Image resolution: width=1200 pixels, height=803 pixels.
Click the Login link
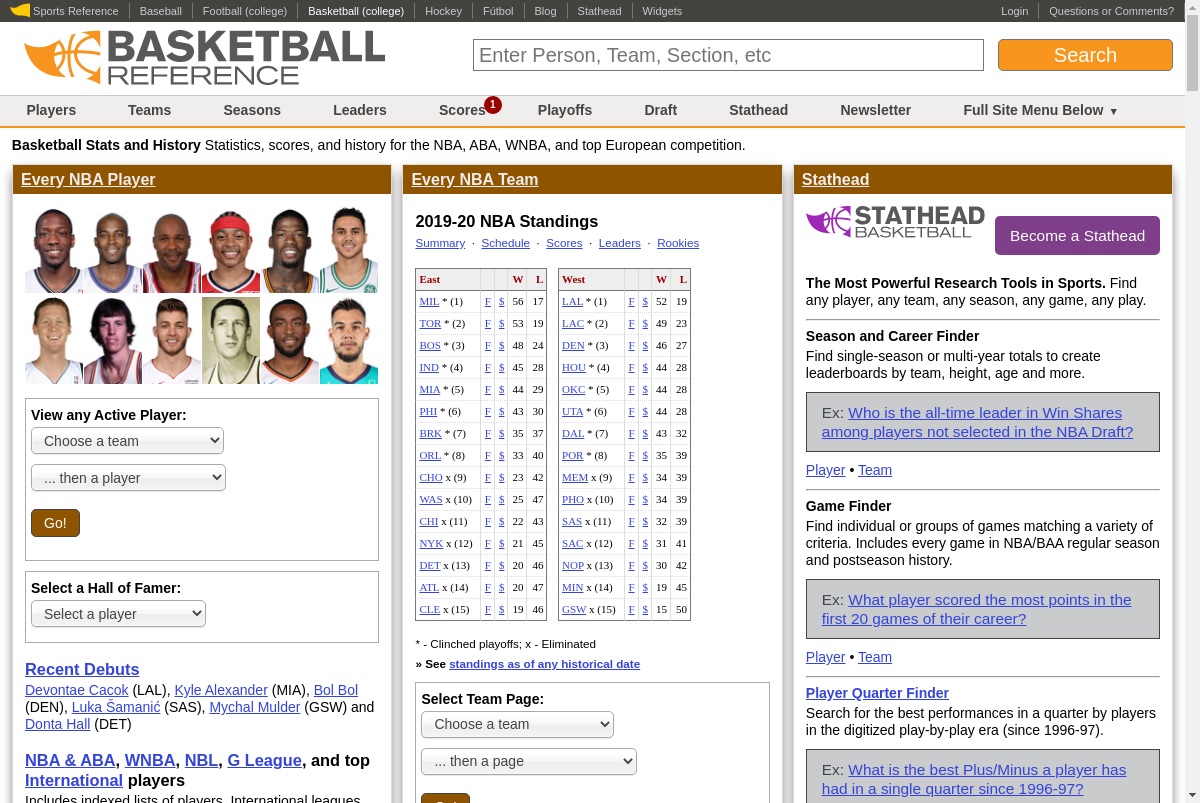pos(1014,11)
